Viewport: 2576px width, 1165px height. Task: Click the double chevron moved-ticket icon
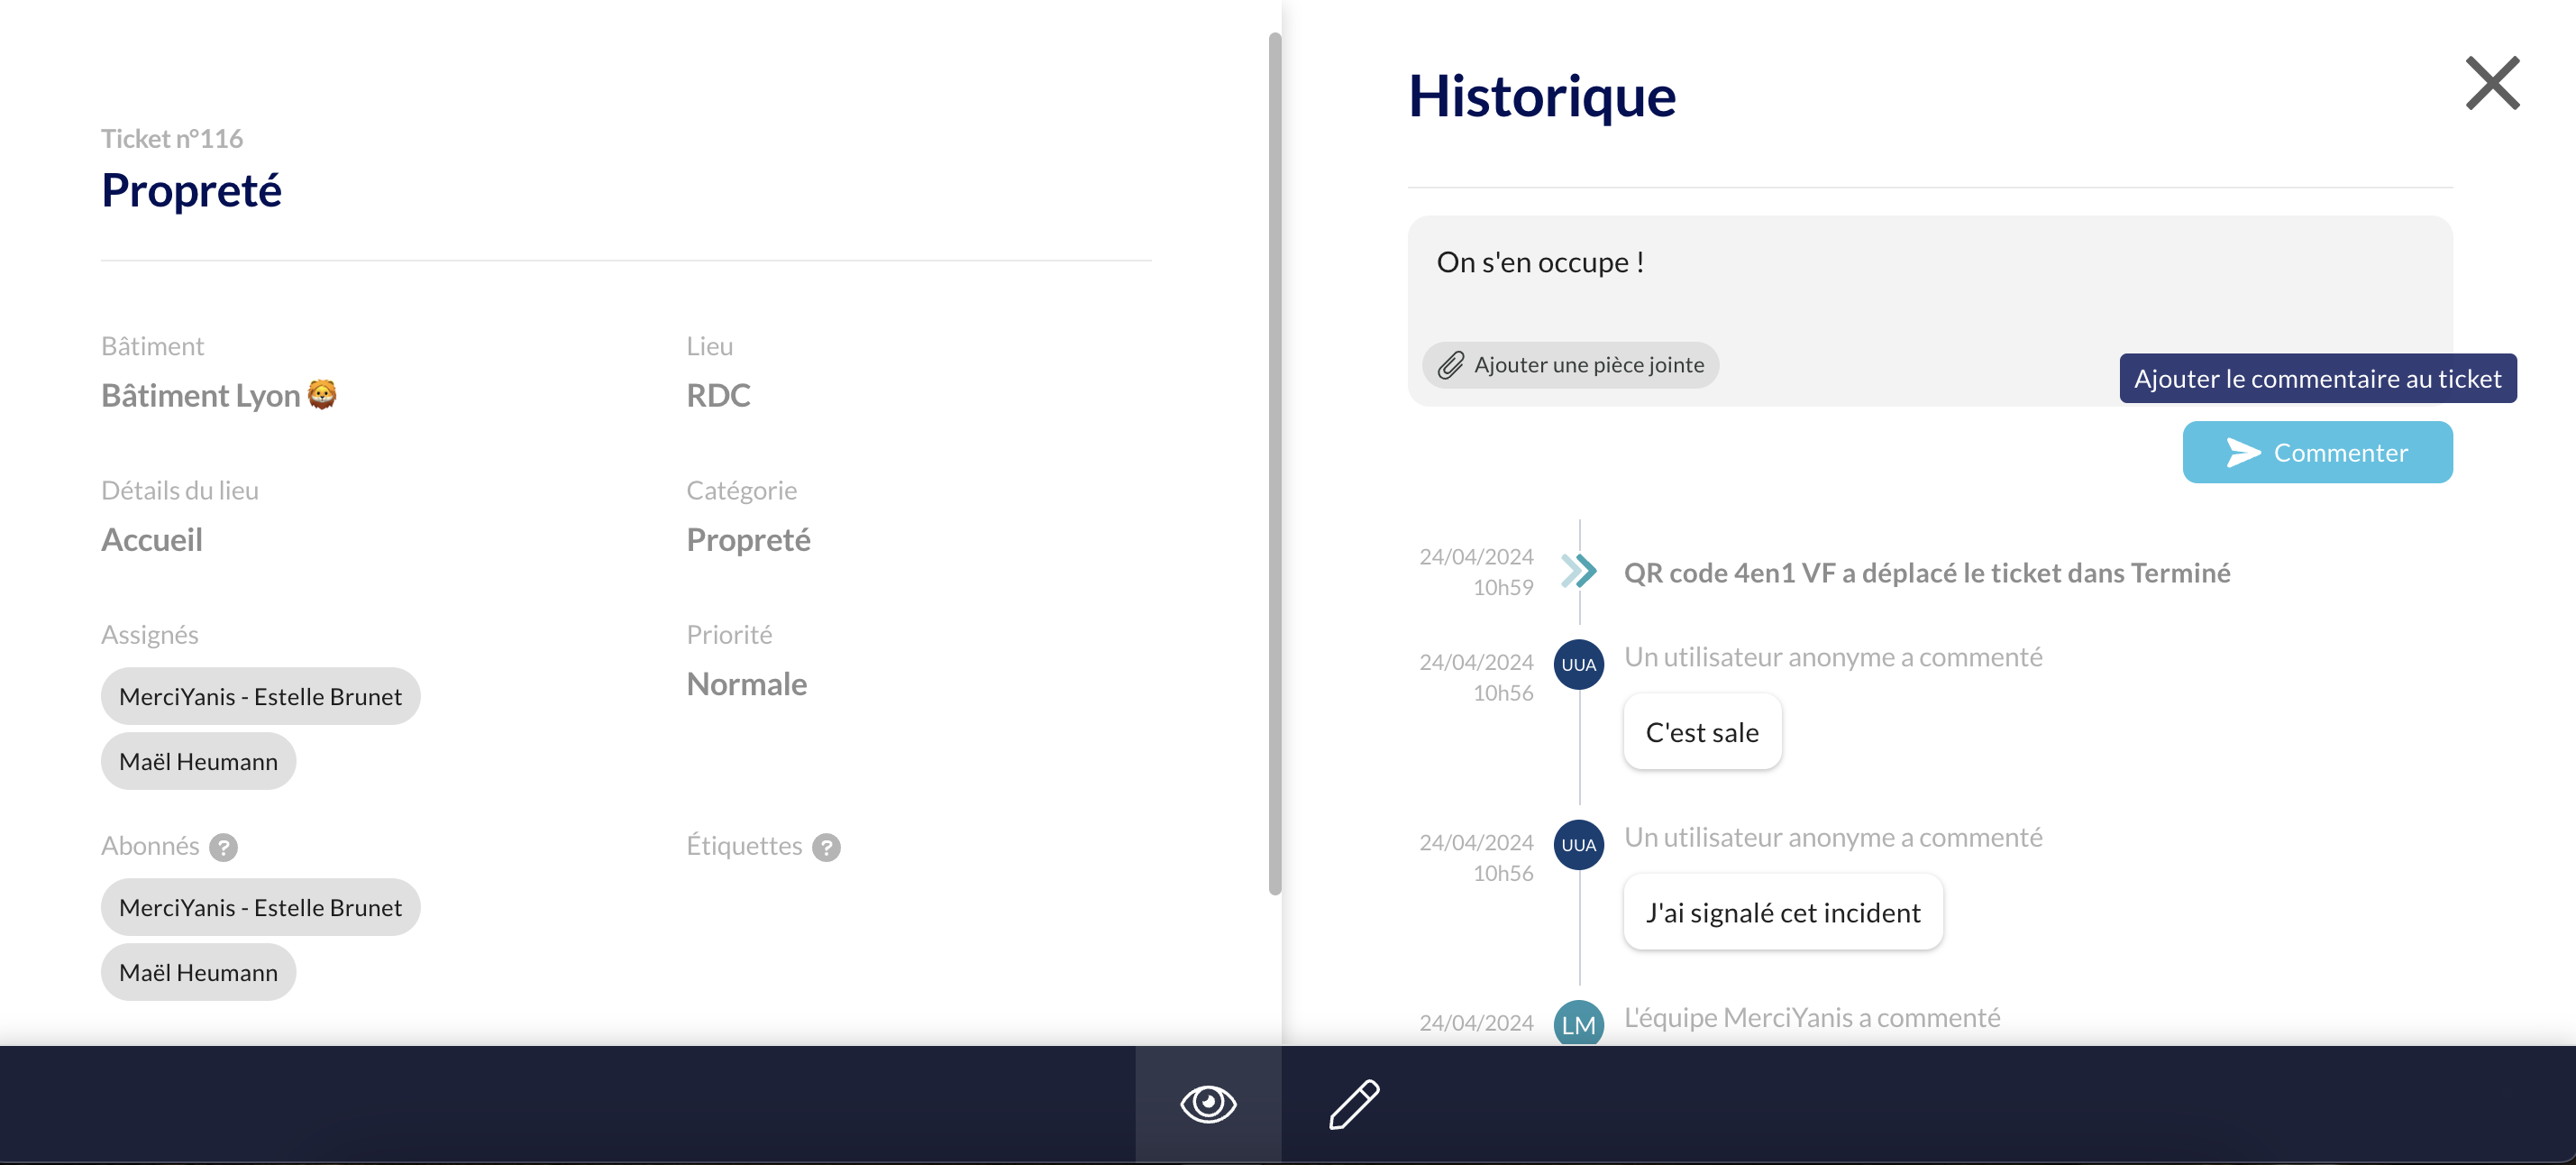pyautogui.click(x=1578, y=572)
